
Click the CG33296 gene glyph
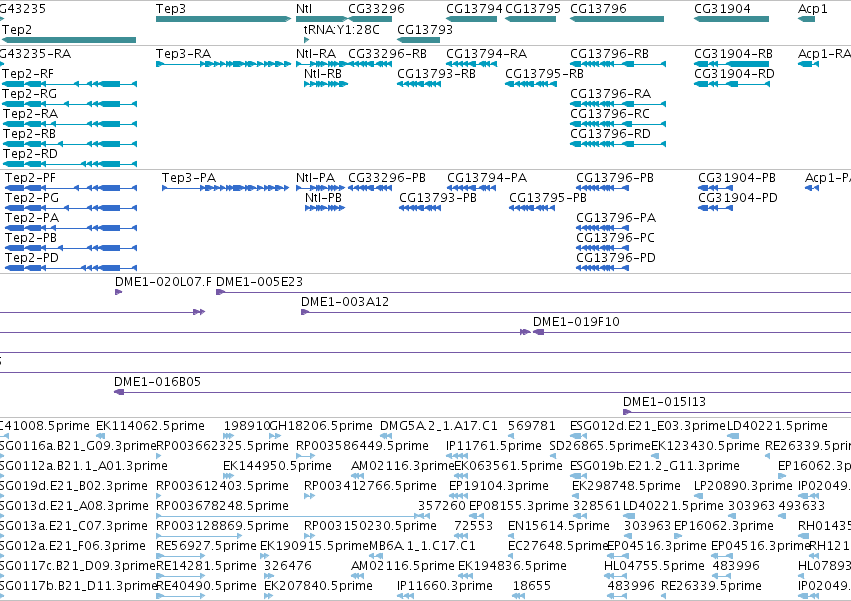[370, 19]
